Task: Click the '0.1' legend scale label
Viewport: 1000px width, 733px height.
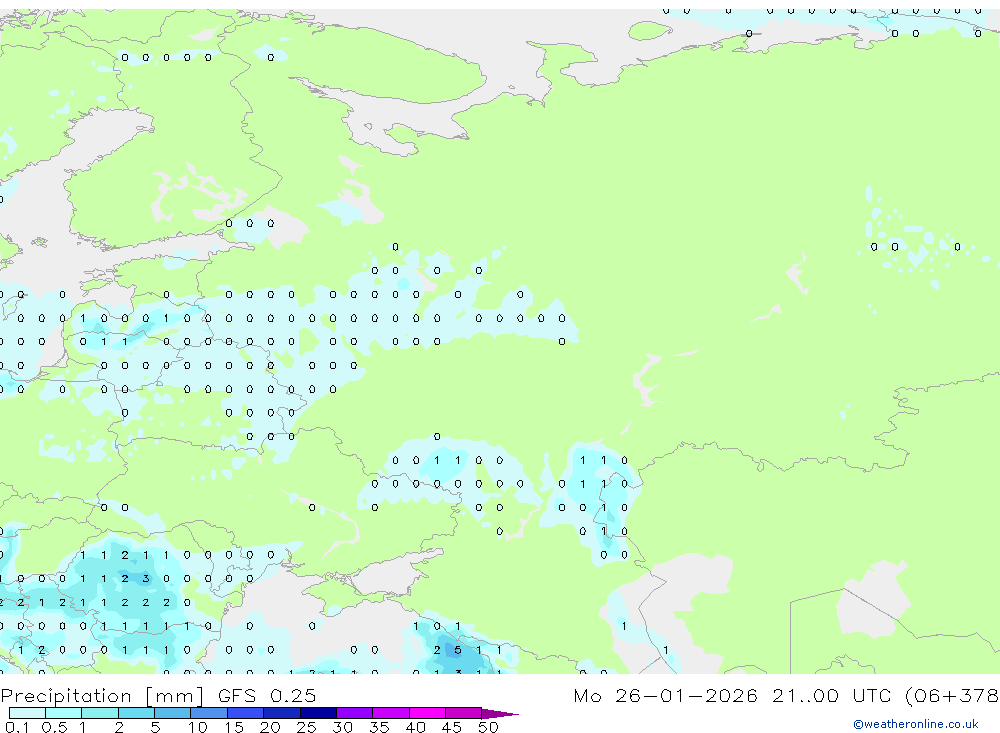Action: pyautogui.click(x=17, y=727)
